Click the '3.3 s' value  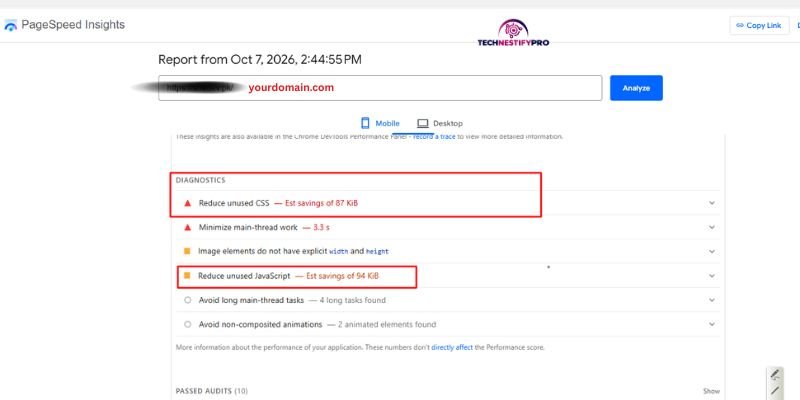(321, 228)
